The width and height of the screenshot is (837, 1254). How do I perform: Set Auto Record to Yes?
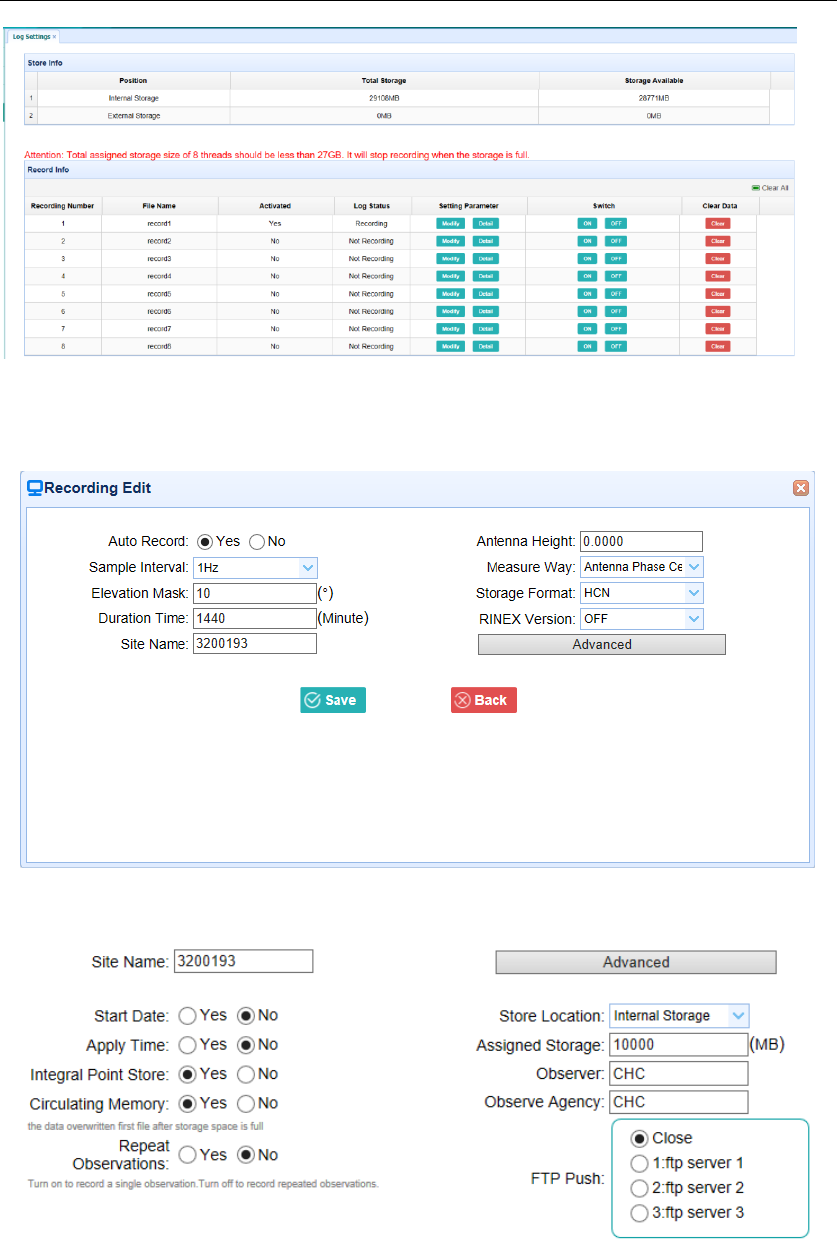pos(204,541)
